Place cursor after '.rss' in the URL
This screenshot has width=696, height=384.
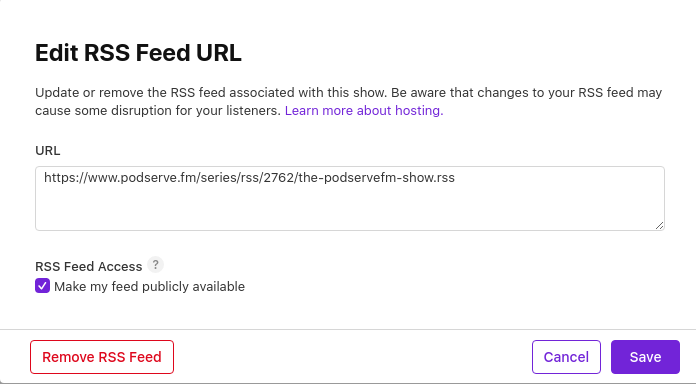click(455, 178)
